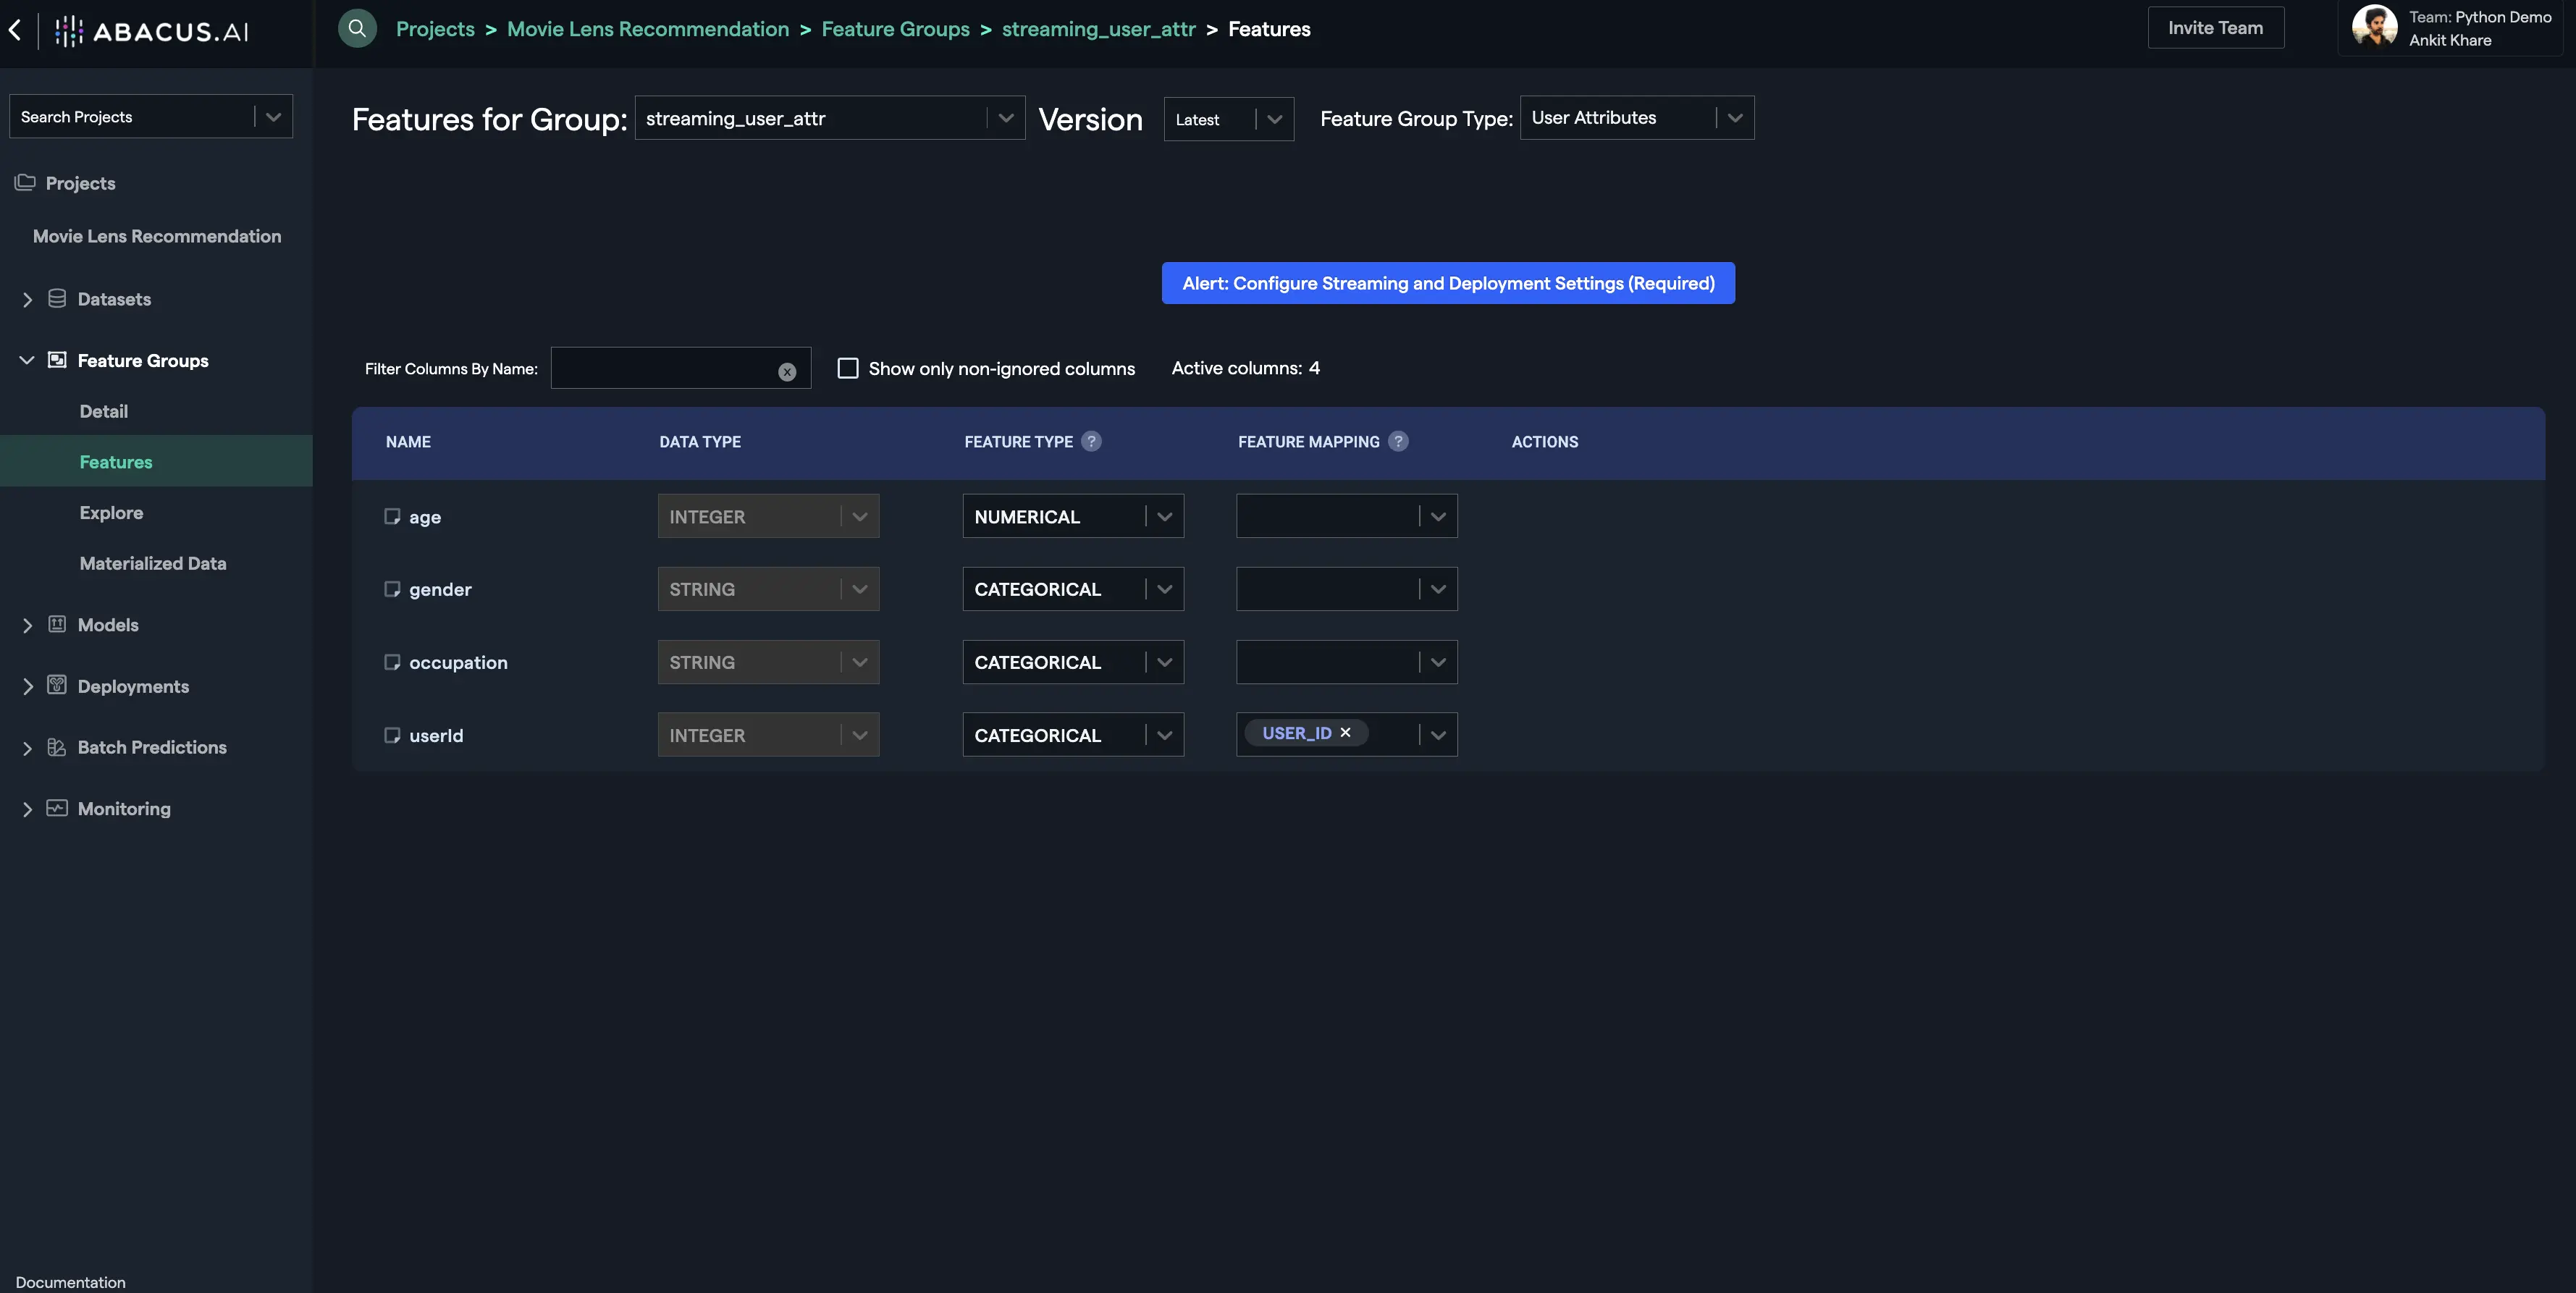Open the Materialized Data section
This screenshot has width=2576, height=1293.
(x=152, y=563)
